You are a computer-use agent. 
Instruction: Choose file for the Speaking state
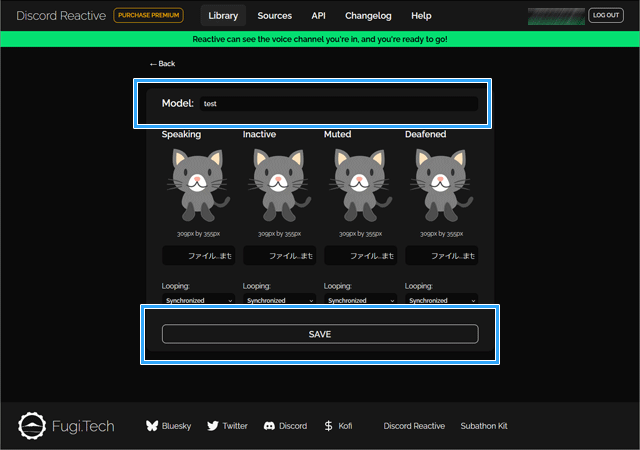[198, 256]
